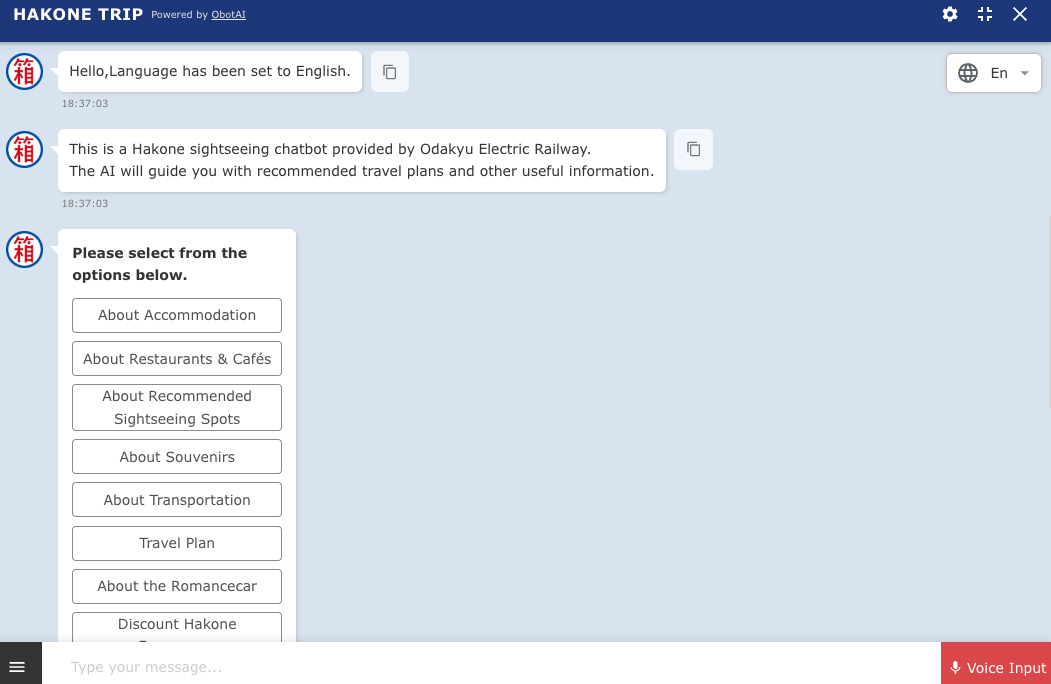The image size is (1051, 684).
Task: Close the Hakone Trip chat window
Action: [1020, 14]
